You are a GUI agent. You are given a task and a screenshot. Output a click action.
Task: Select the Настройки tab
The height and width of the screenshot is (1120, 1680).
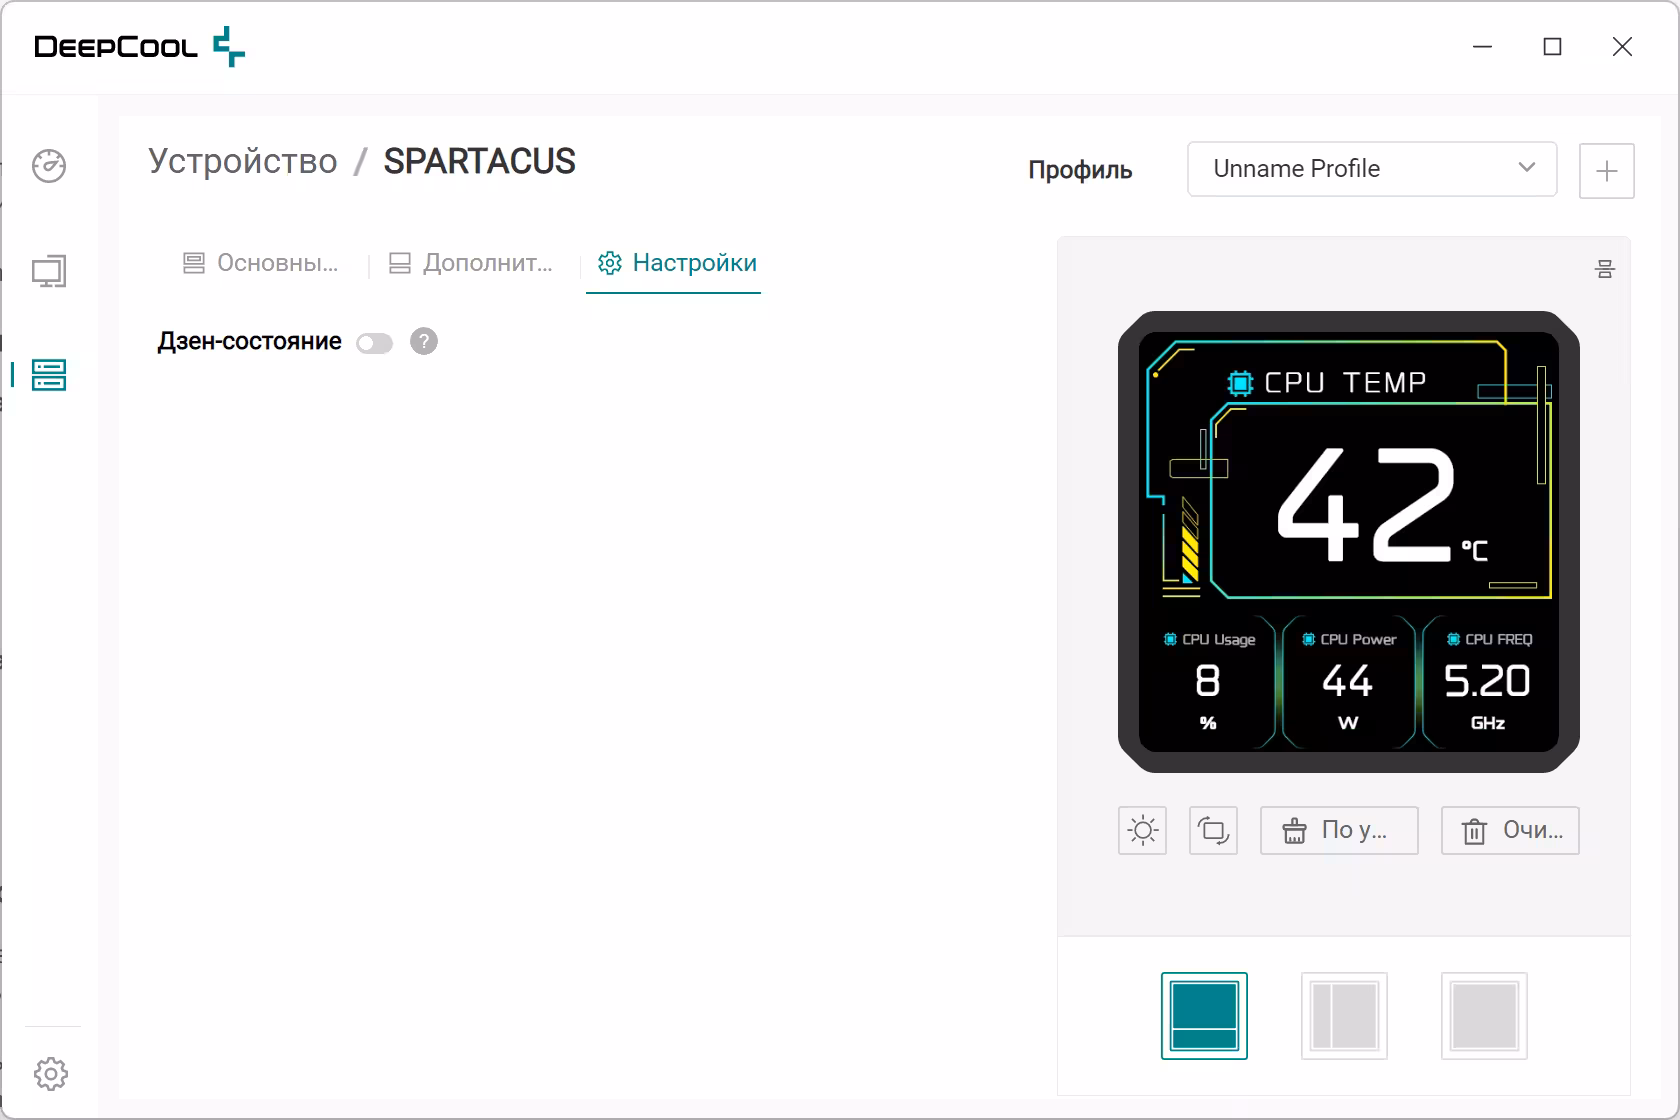pyautogui.click(x=676, y=263)
